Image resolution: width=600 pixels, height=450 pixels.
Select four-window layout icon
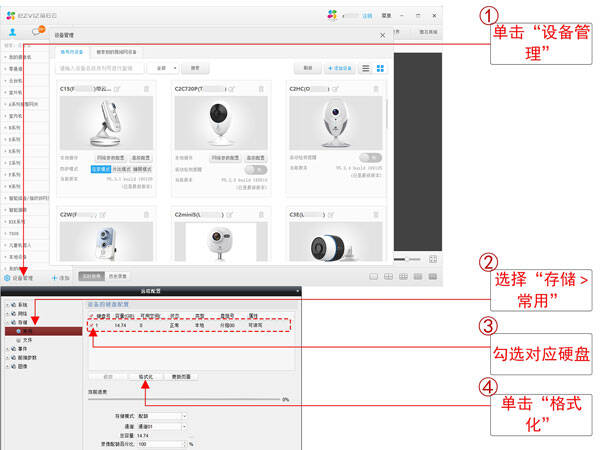pyautogui.click(x=388, y=277)
